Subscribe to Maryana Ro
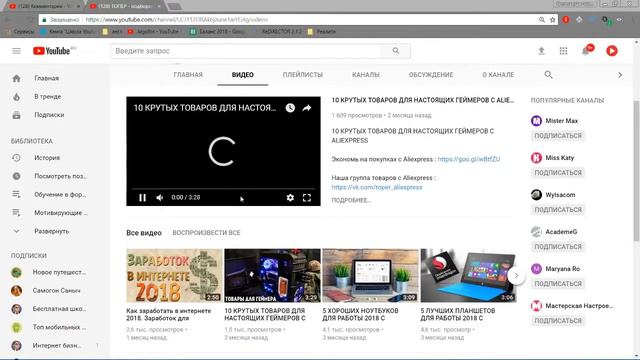 coord(558,284)
